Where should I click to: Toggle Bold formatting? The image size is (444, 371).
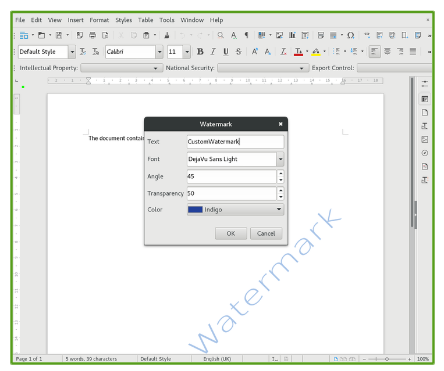click(200, 52)
